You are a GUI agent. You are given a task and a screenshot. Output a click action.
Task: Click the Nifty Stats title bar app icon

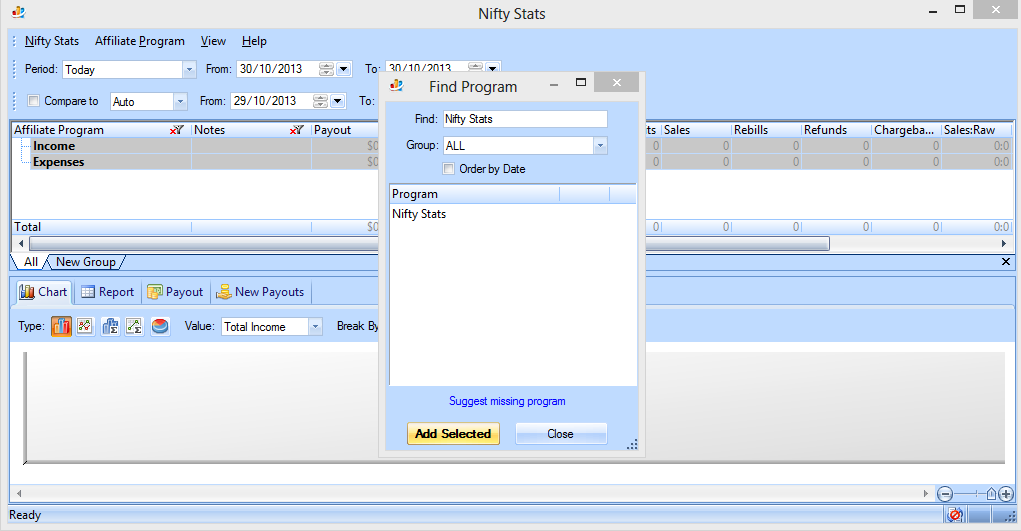[18, 12]
